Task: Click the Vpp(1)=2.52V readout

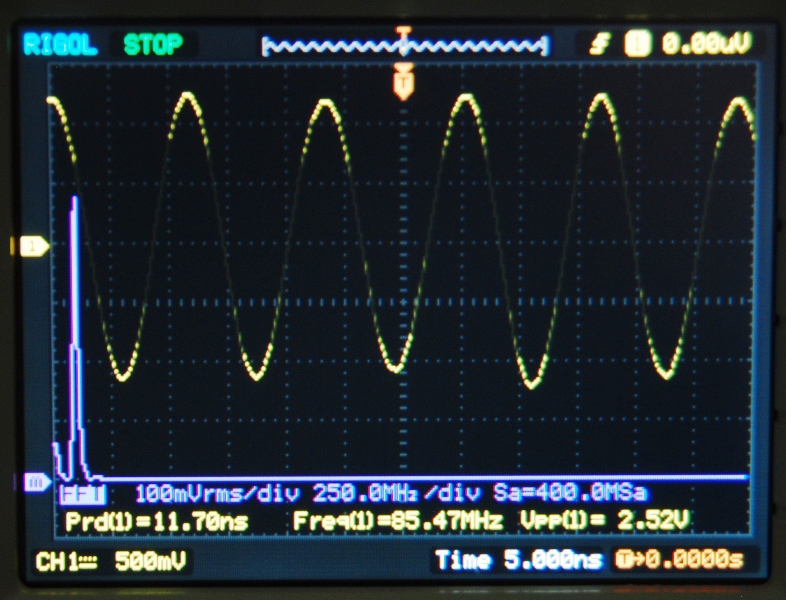Action: pos(604,522)
